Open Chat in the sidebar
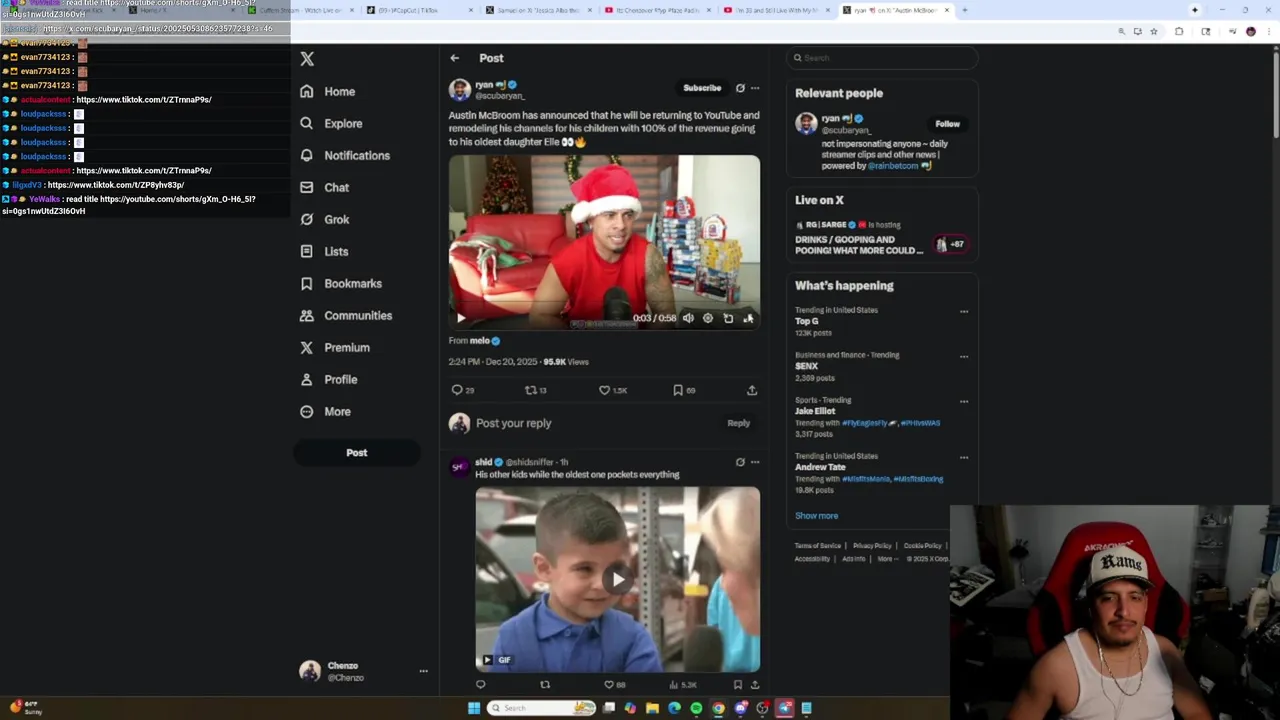The height and width of the screenshot is (720, 1280). coord(324,187)
